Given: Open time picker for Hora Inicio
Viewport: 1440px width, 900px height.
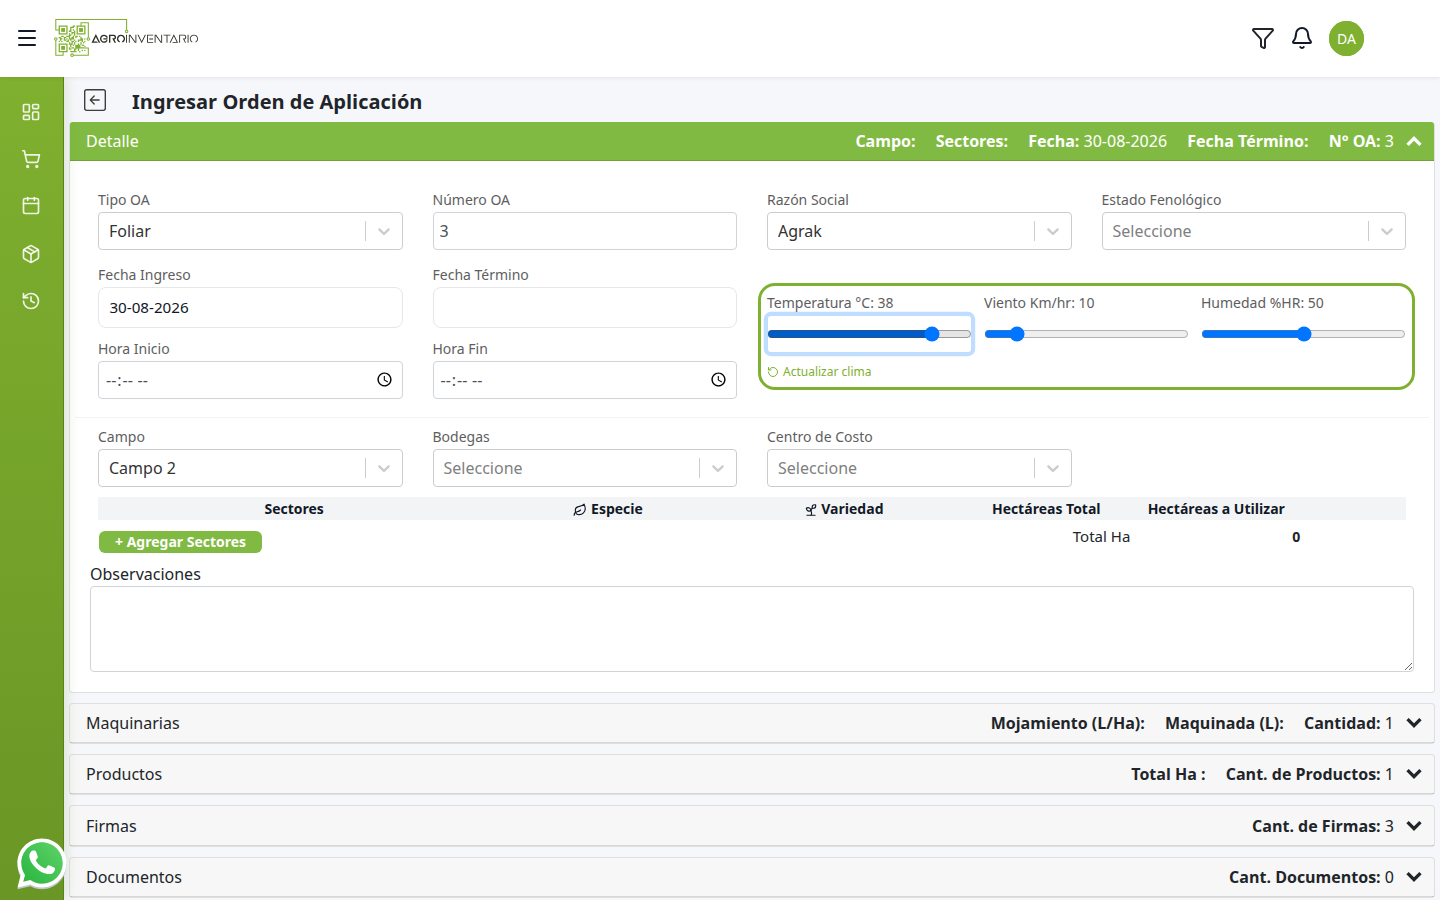Looking at the screenshot, I should click(384, 380).
